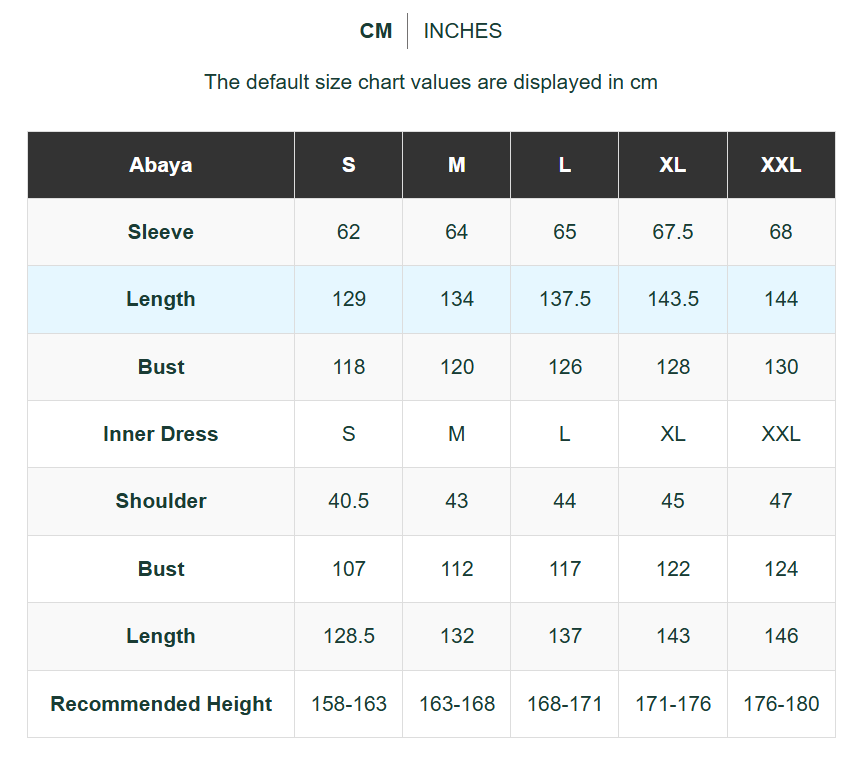Viewport: 865px width, 759px height.
Task: Select the S size column header
Action: 348,164
